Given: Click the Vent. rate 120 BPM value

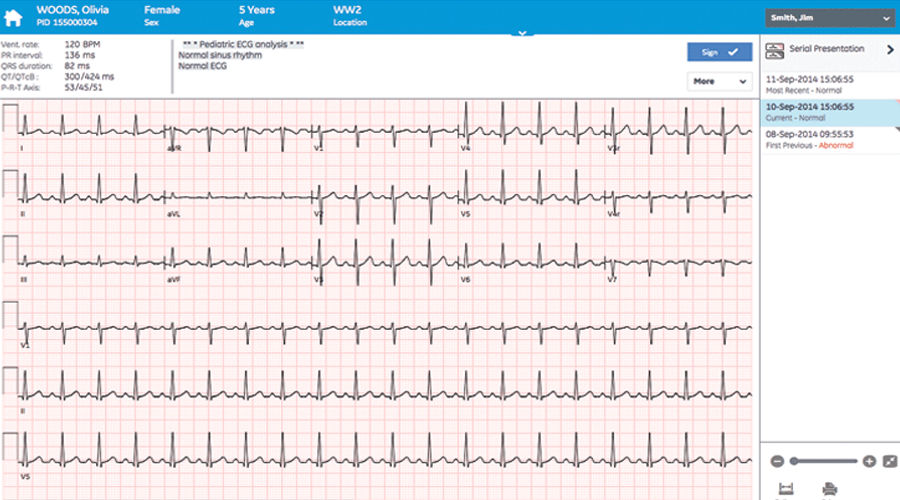Looking at the screenshot, I should (82, 44).
